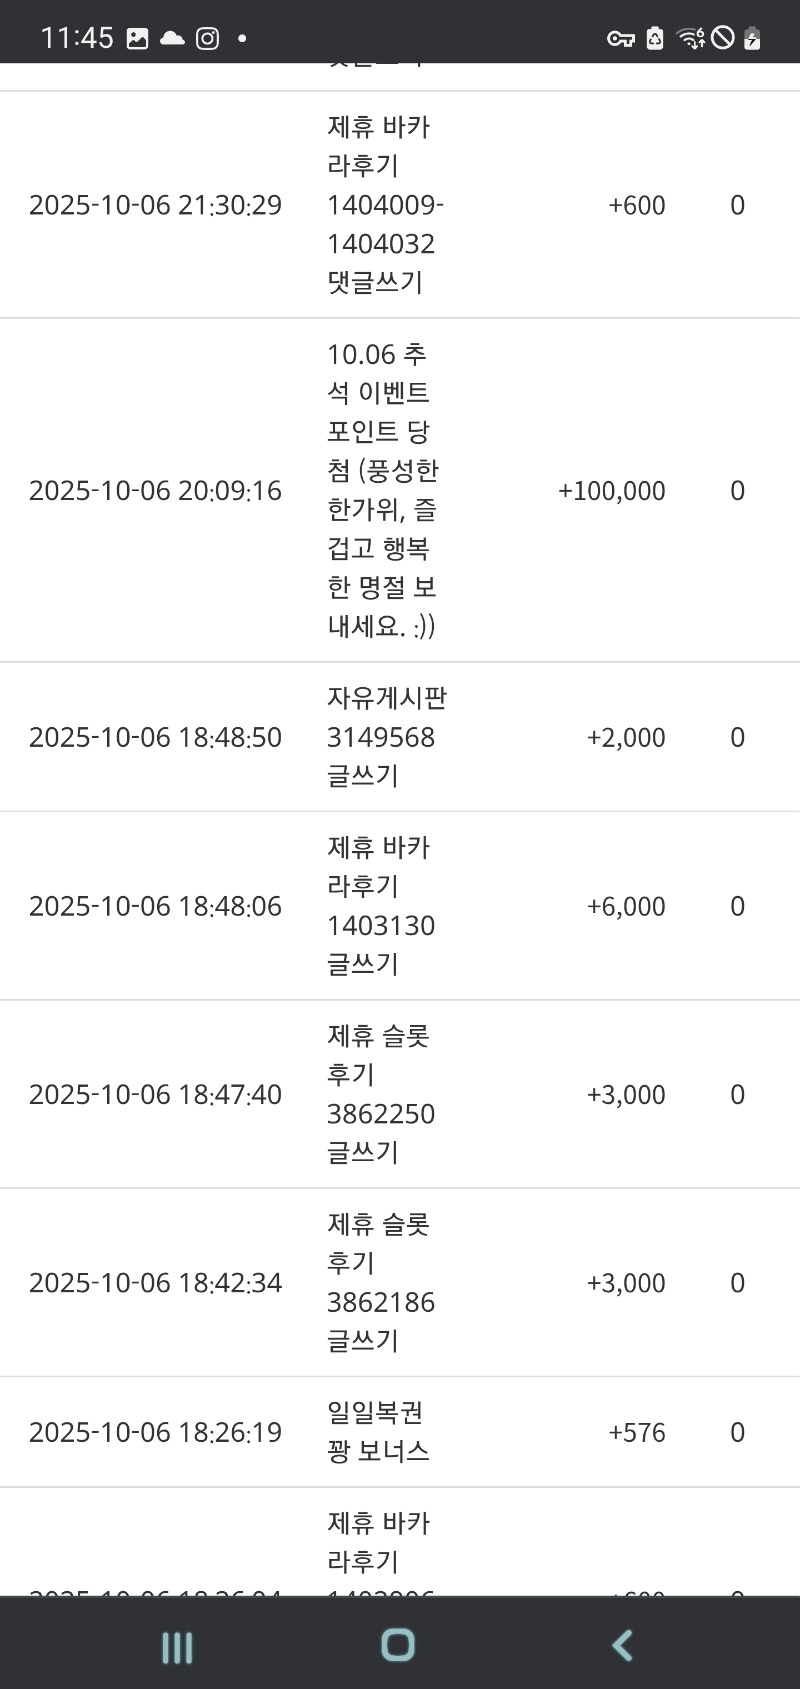Tap the 11:45 clock in status bar
The height and width of the screenshot is (1689, 800).
click(77, 39)
